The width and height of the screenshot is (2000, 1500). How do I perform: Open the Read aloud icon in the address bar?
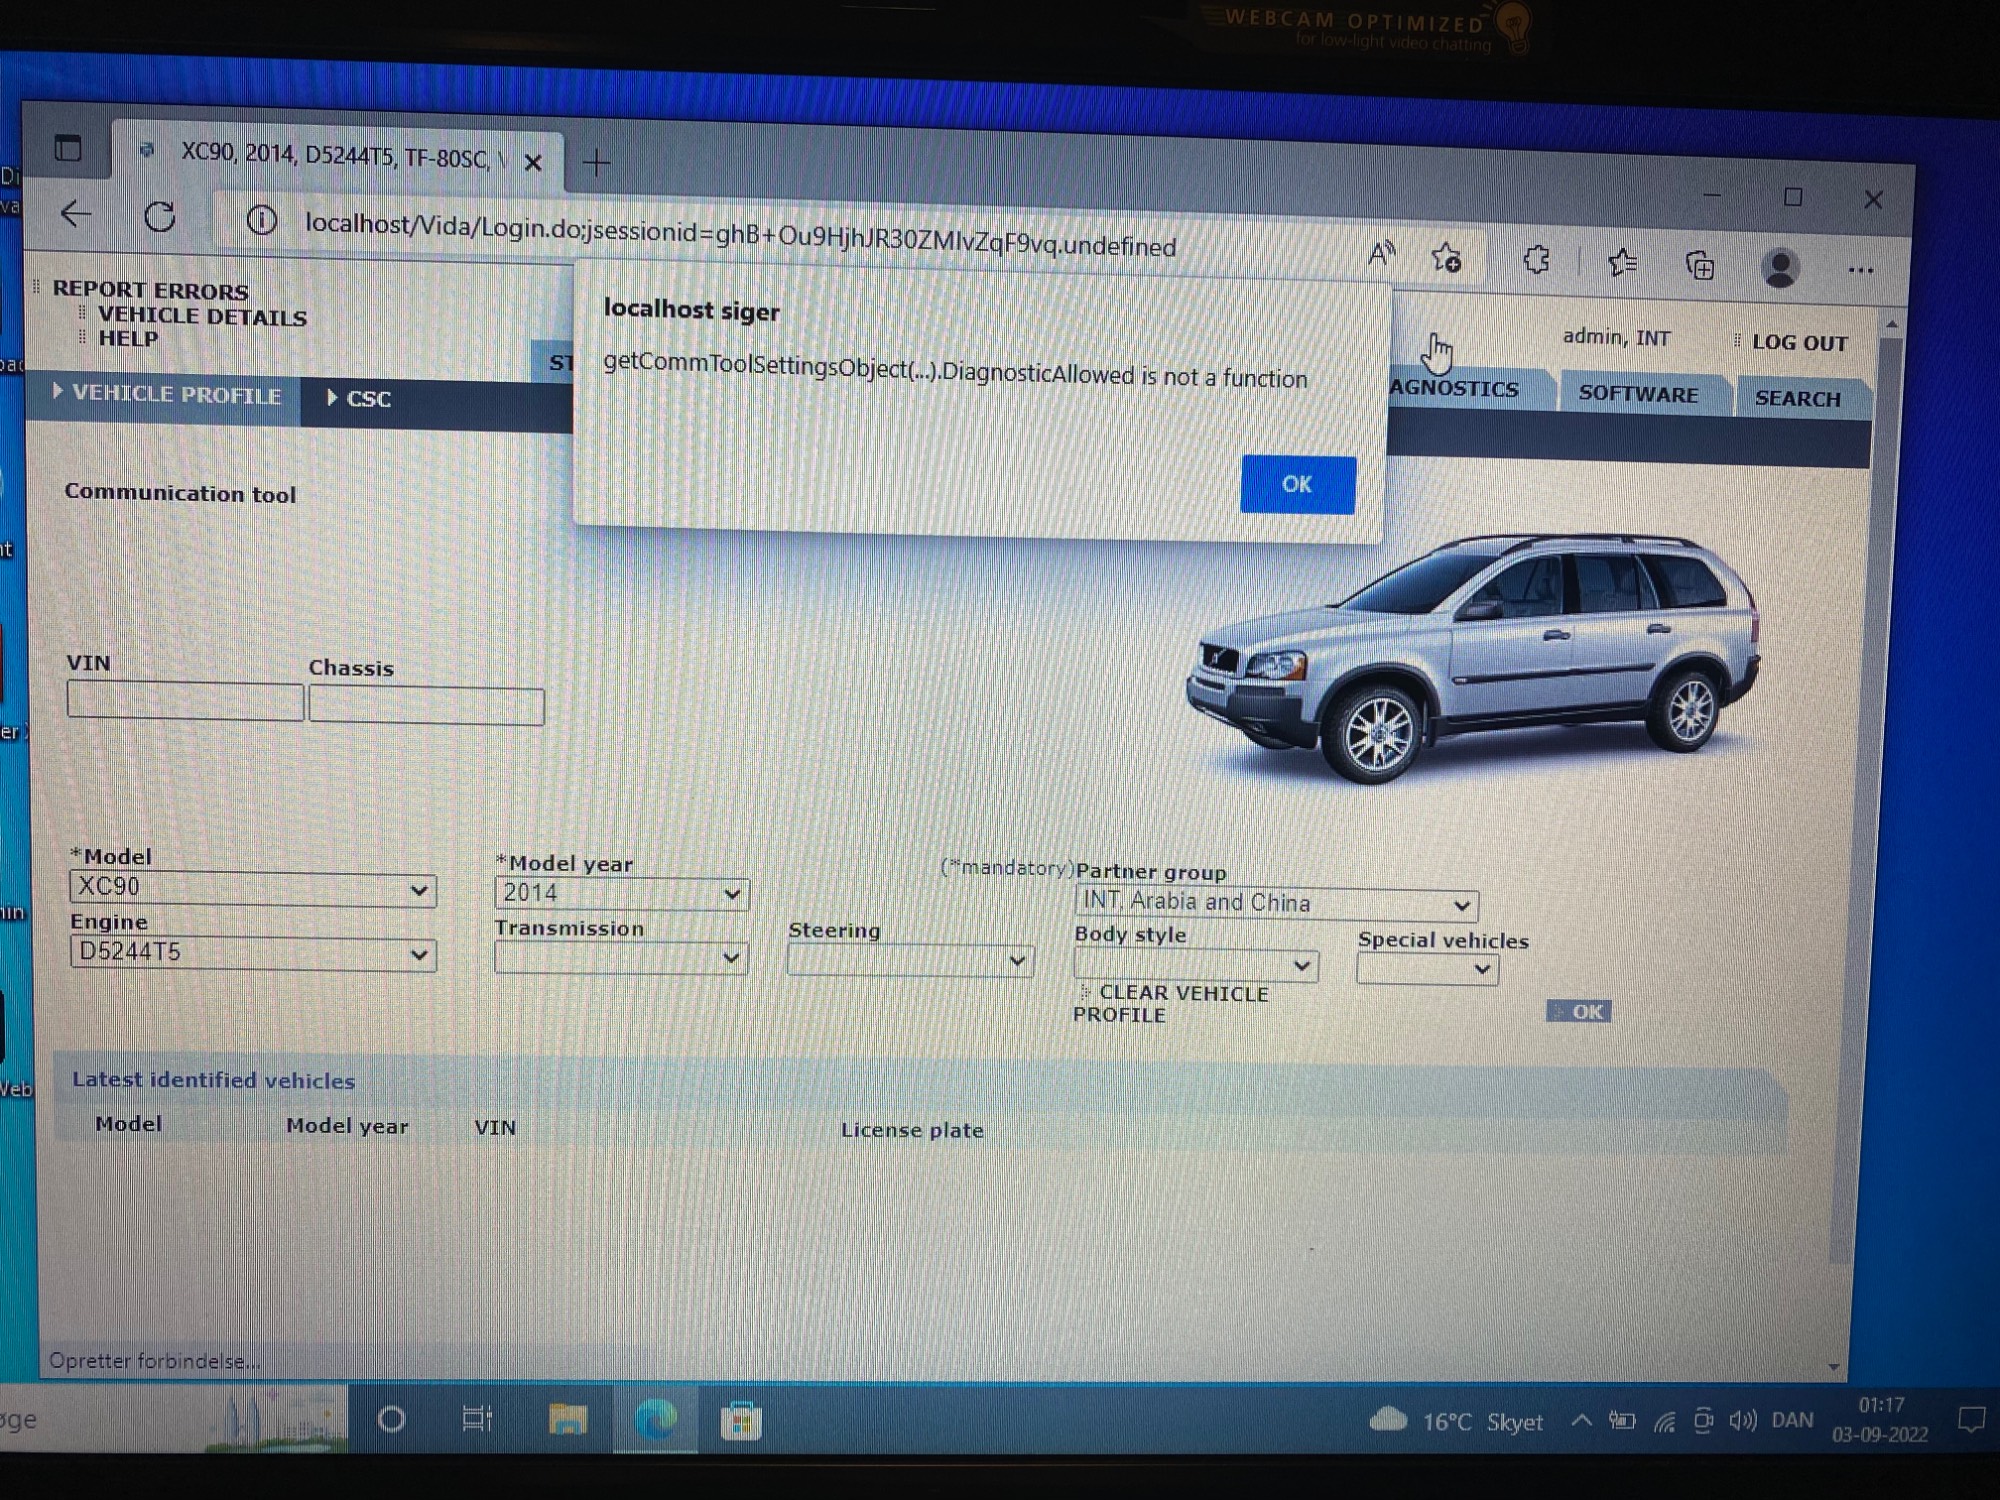coord(1381,255)
